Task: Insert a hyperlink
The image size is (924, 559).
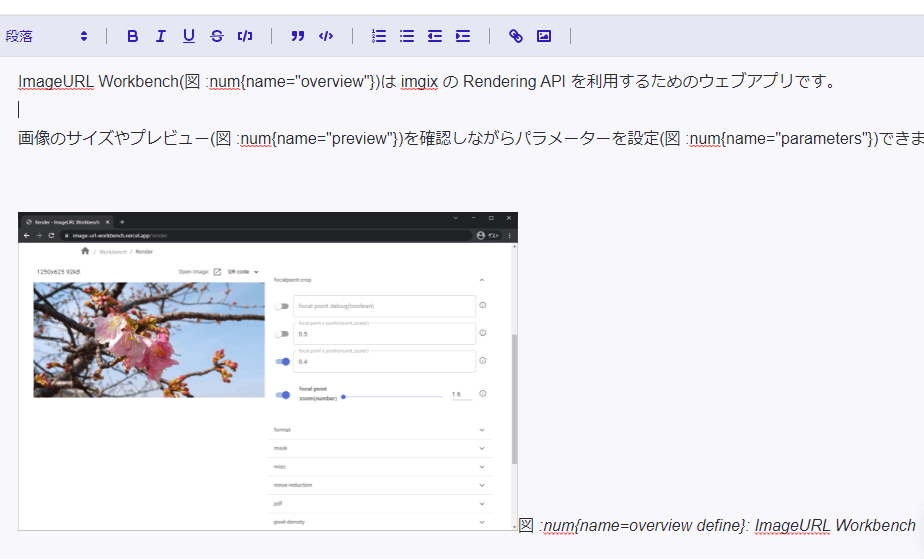Action: point(516,37)
